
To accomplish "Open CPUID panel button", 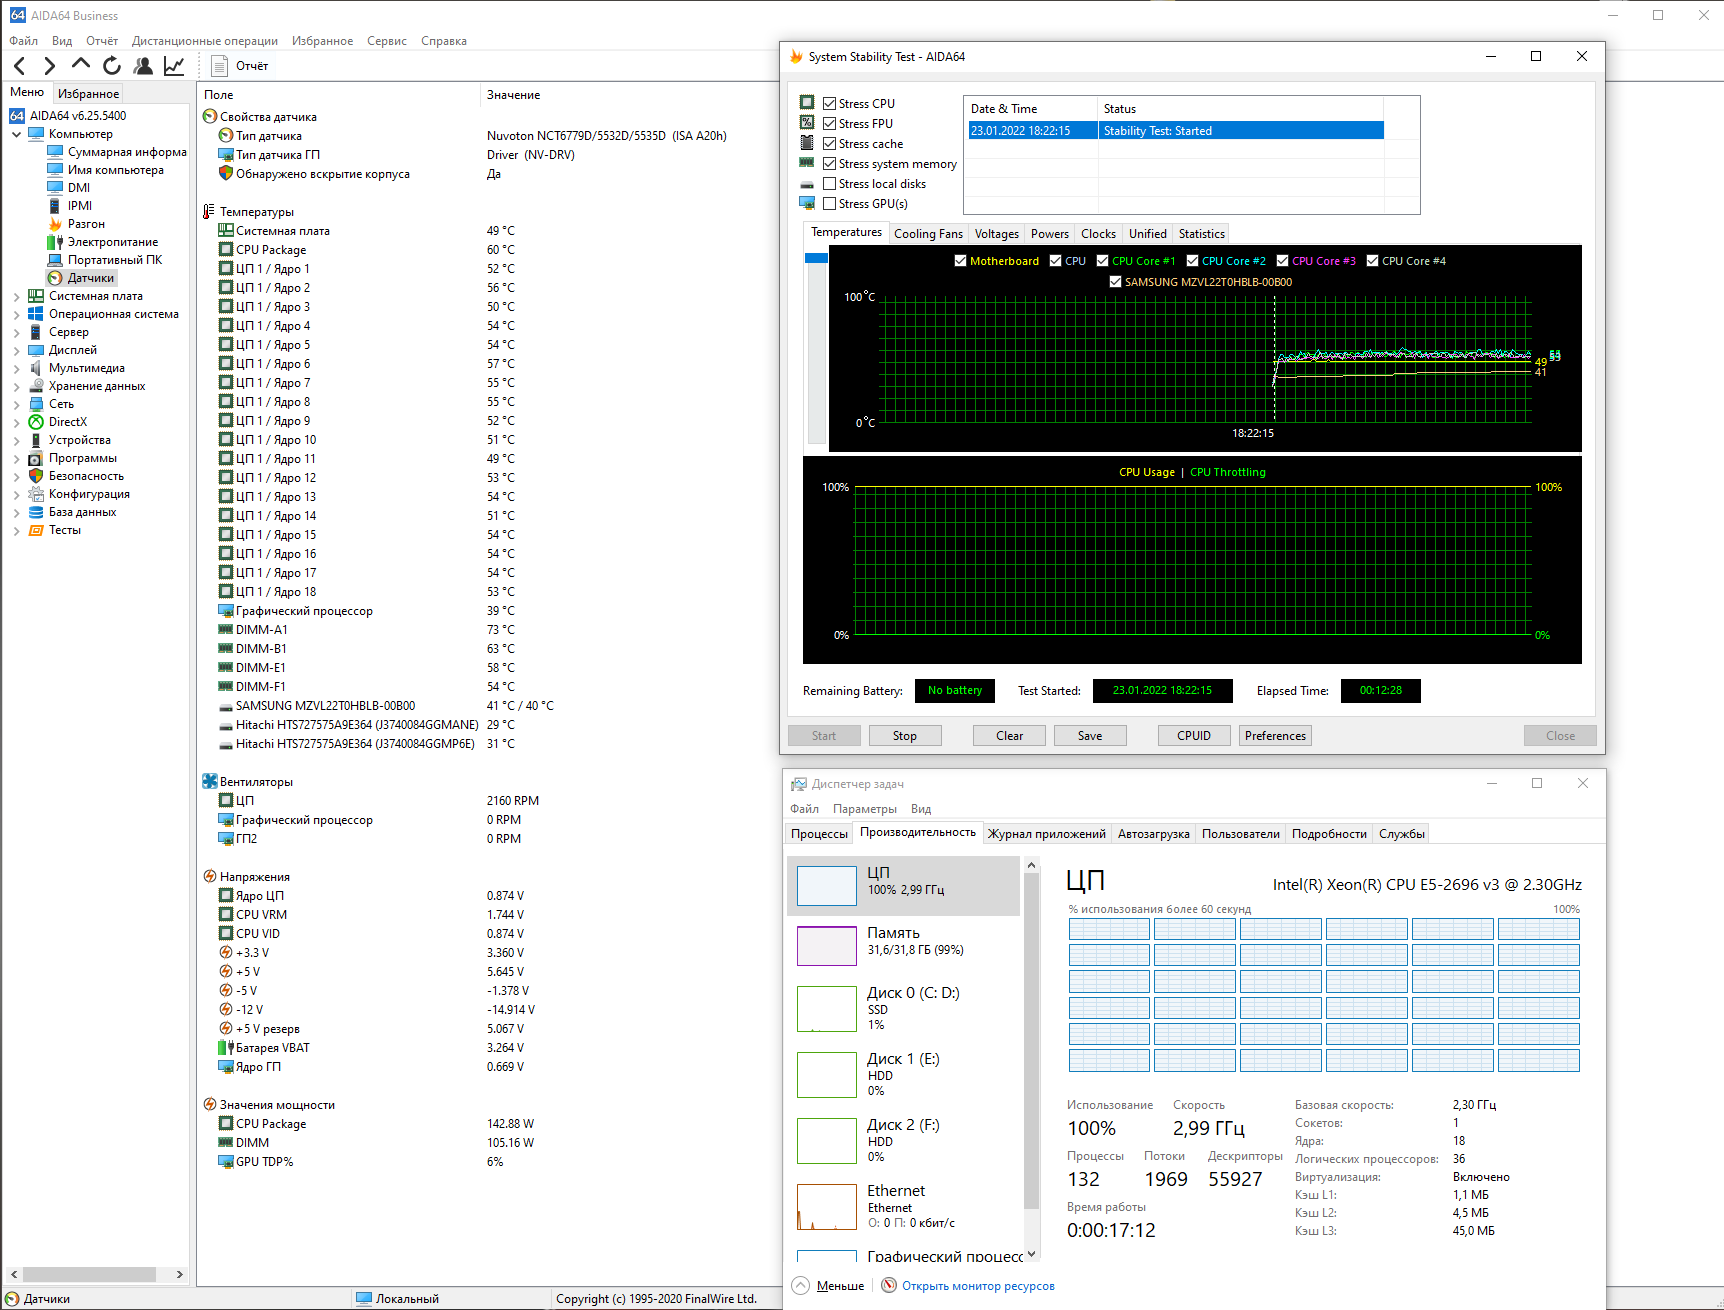I will pos(1194,736).
